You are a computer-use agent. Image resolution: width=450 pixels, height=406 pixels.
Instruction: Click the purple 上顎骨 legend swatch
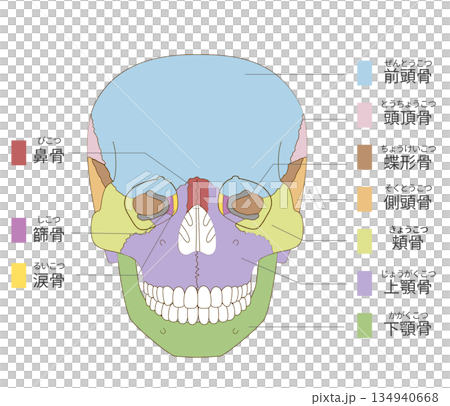point(364,283)
